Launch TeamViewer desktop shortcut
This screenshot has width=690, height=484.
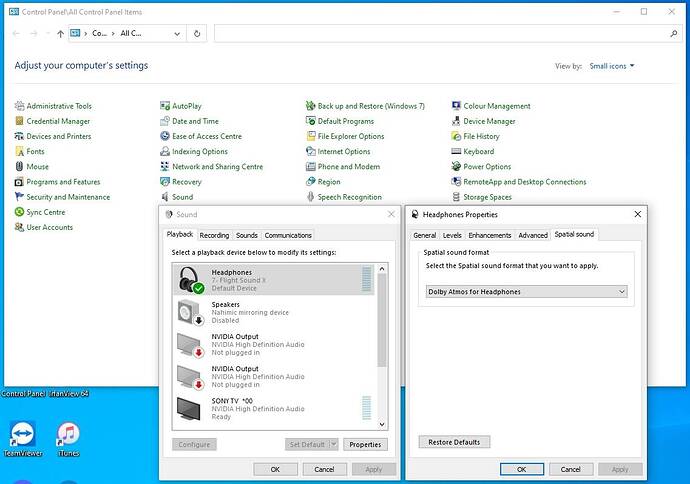pos(23,439)
